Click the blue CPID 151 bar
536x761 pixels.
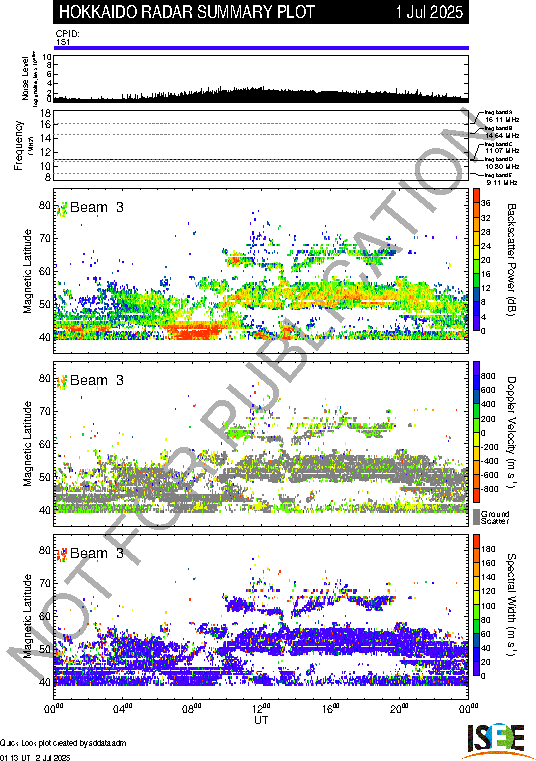(x=261, y=48)
